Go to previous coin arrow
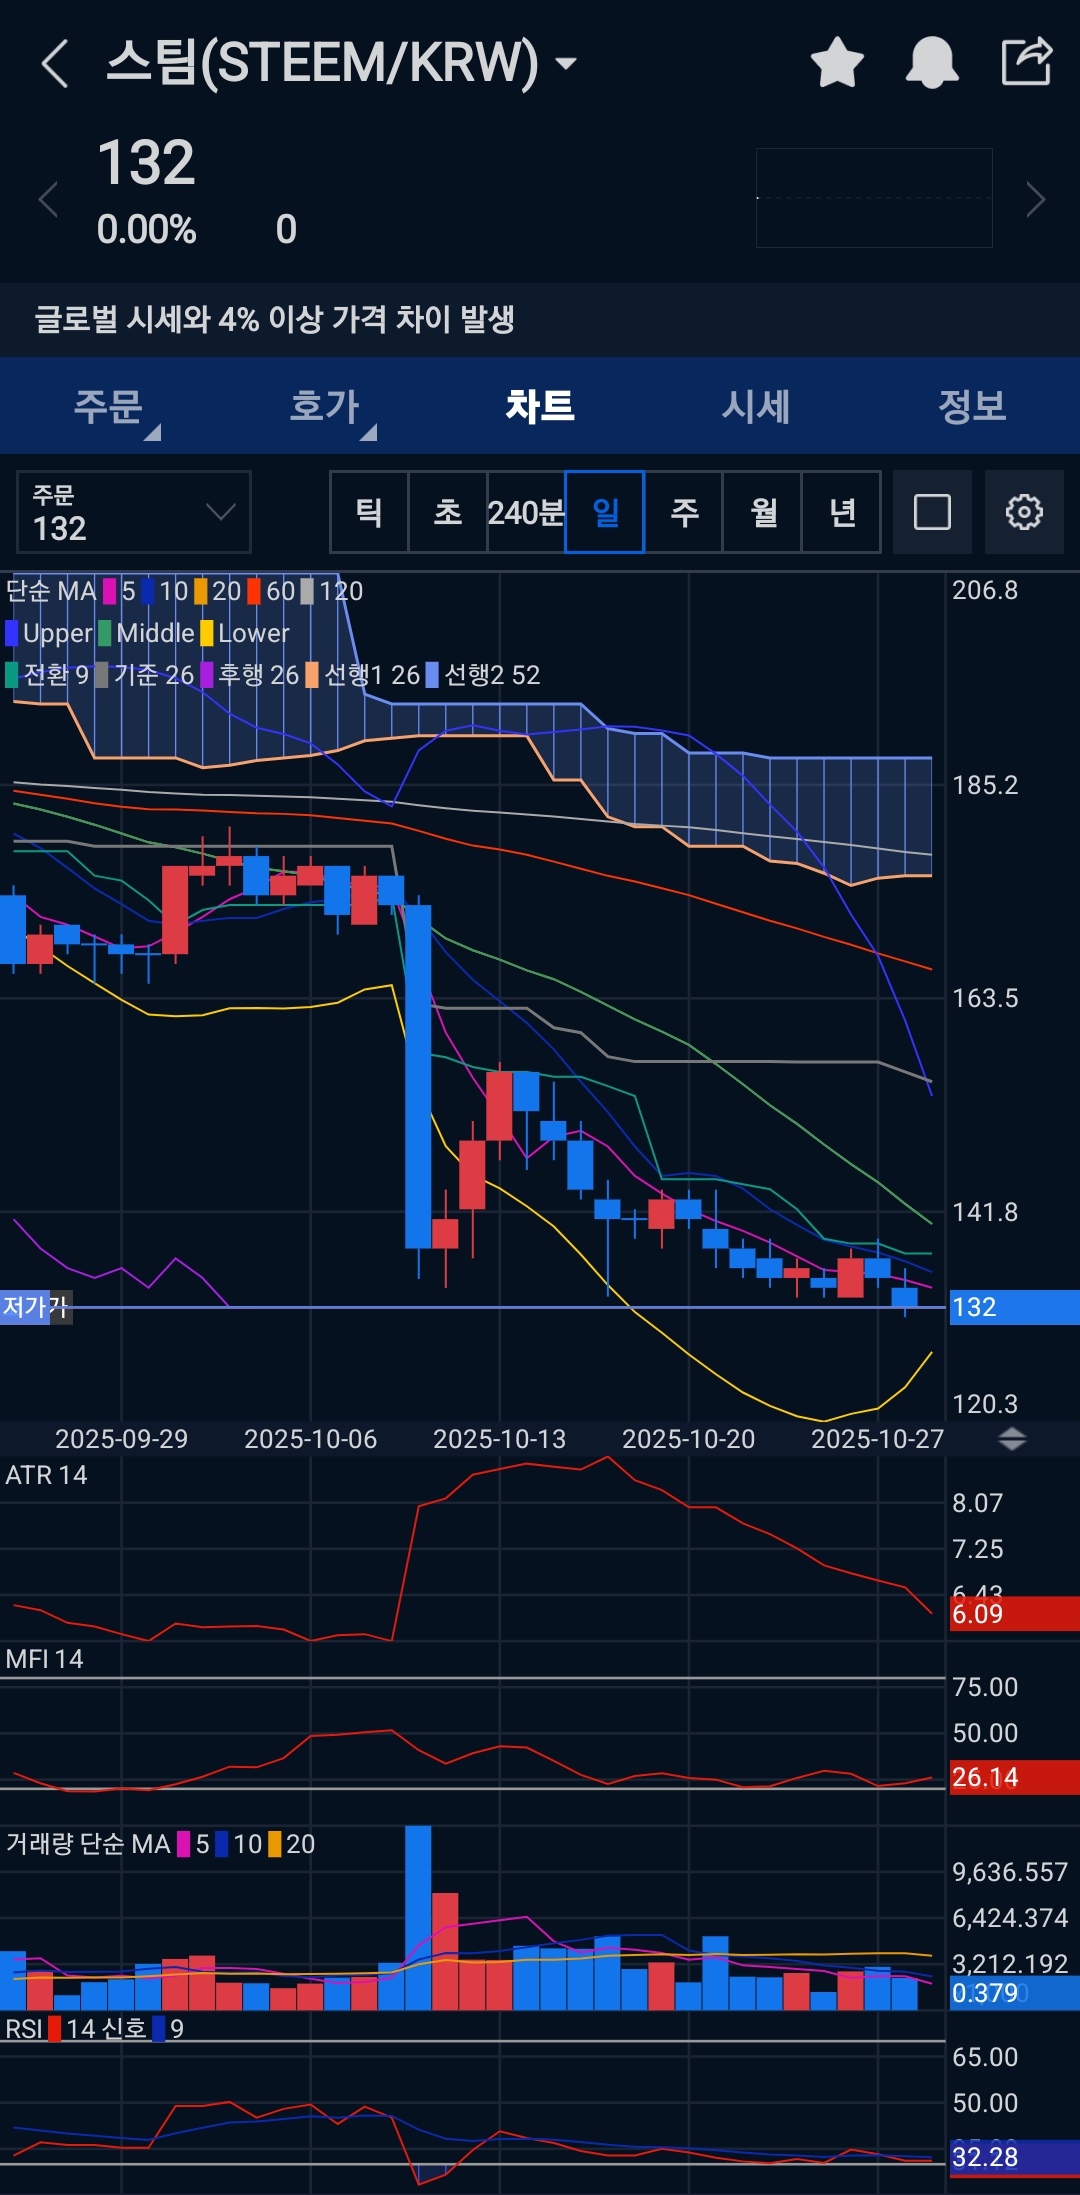1080x2195 pixels. pyautogui.click(x=48, y=200)
